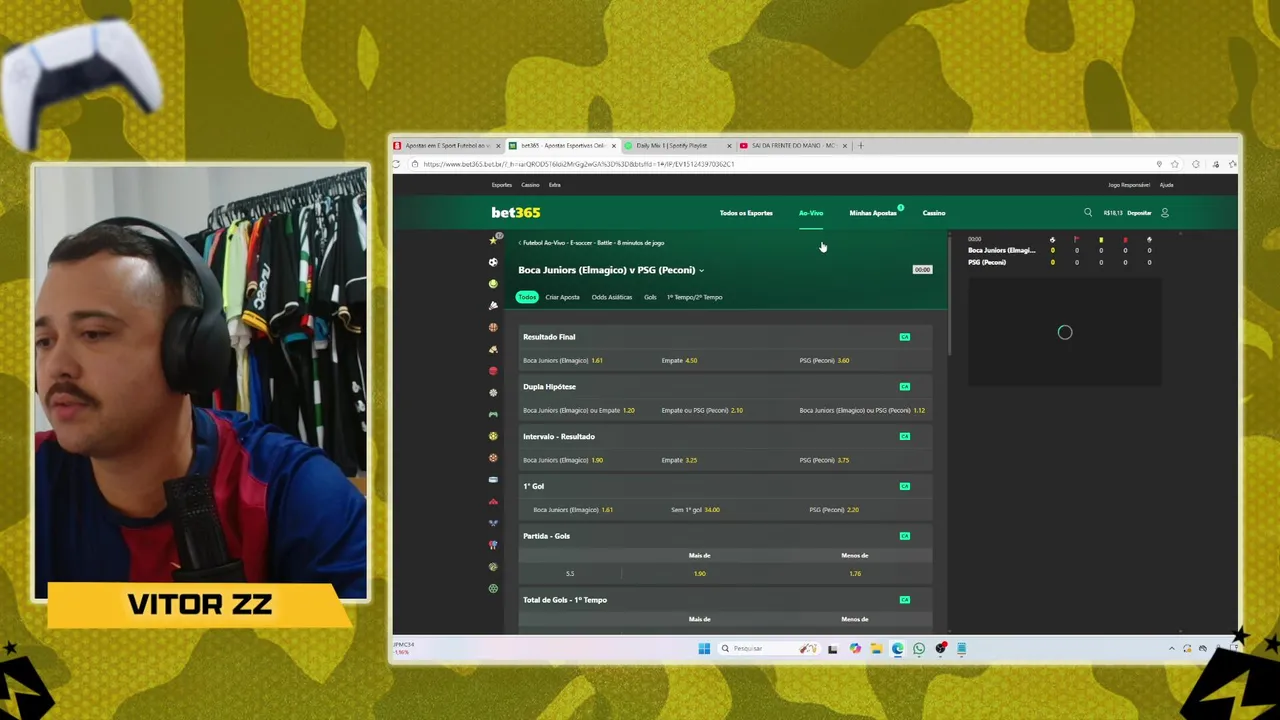Viewport: 1280px width, 720px height.
Task: Open the Ajuda link
Action: tap(1166, 185)
